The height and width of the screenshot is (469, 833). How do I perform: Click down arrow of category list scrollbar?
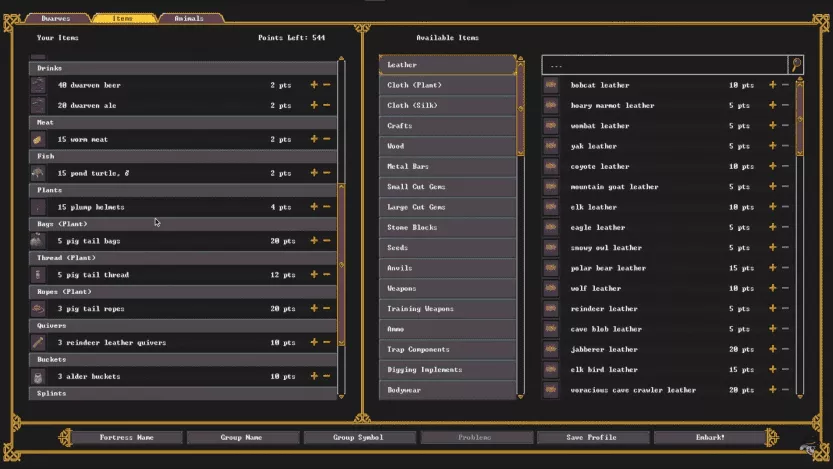point(521,396)
